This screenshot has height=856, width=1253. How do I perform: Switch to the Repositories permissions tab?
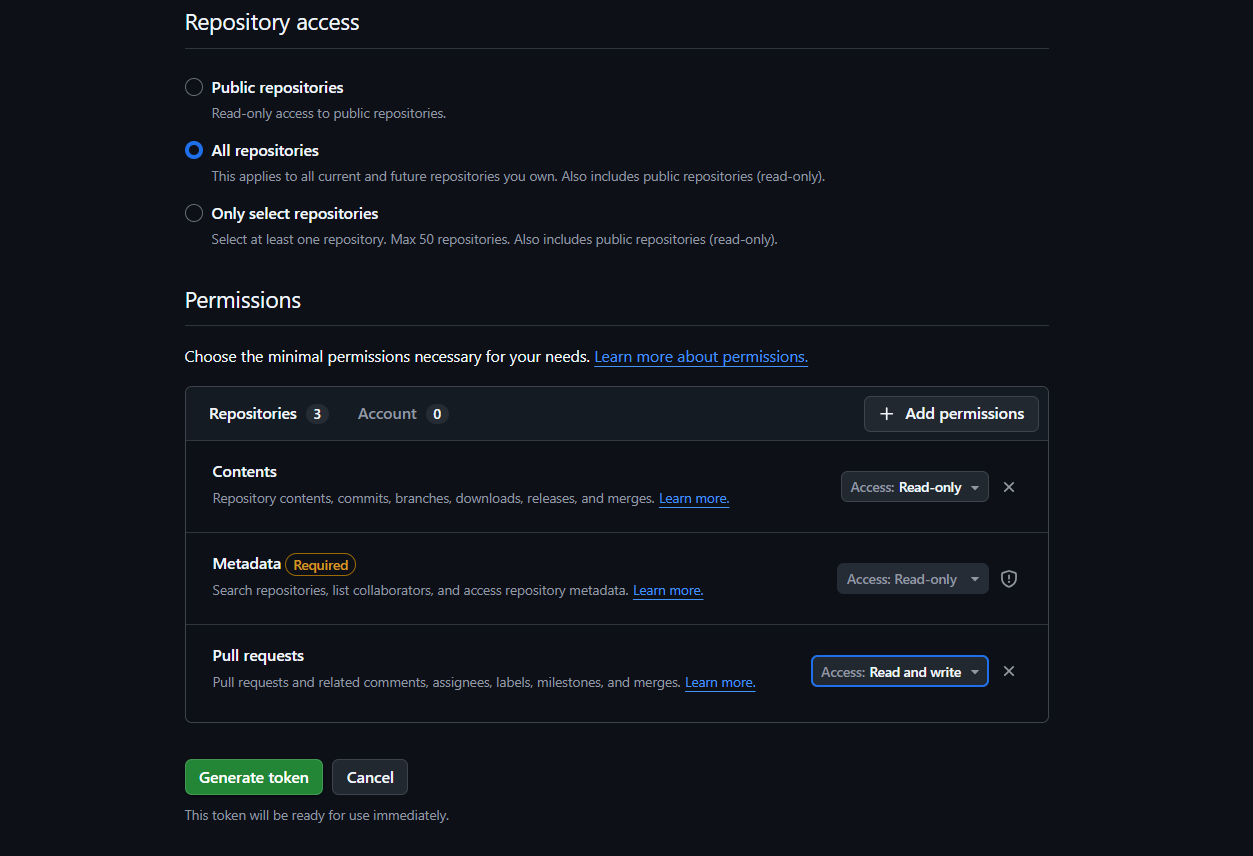click(x=253, y=414)
